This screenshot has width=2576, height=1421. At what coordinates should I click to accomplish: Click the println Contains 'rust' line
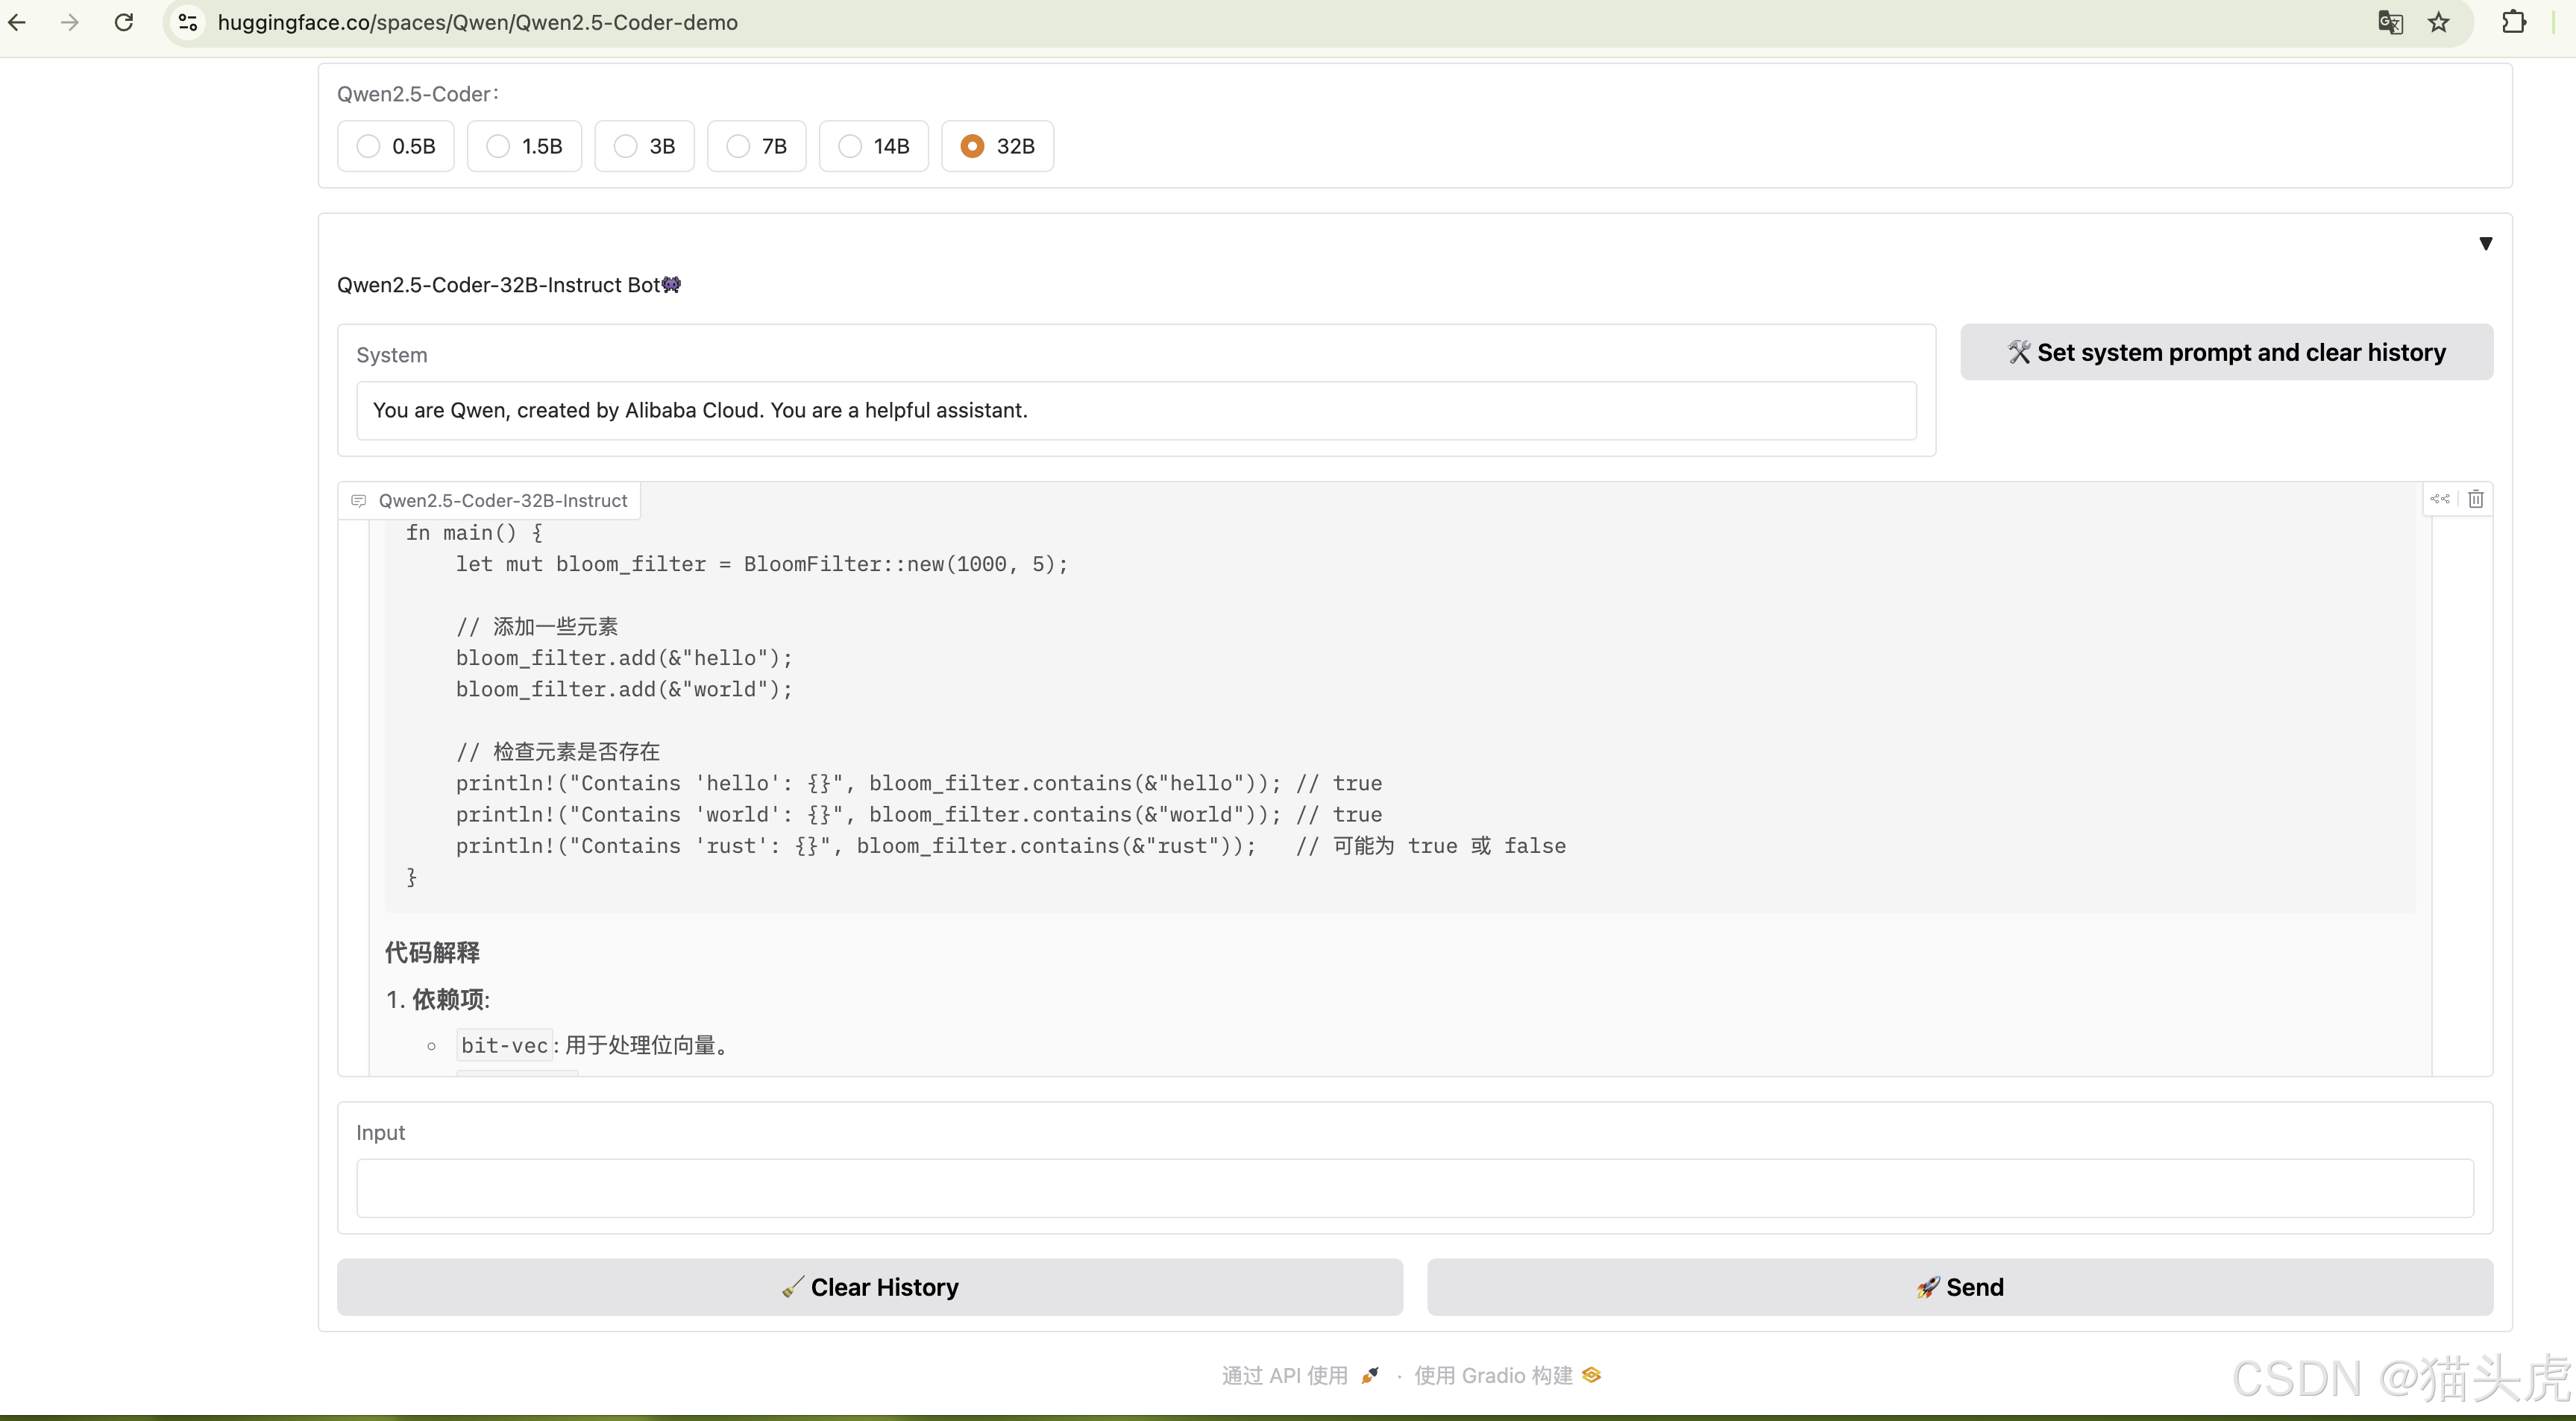[x=1010, y=846]
